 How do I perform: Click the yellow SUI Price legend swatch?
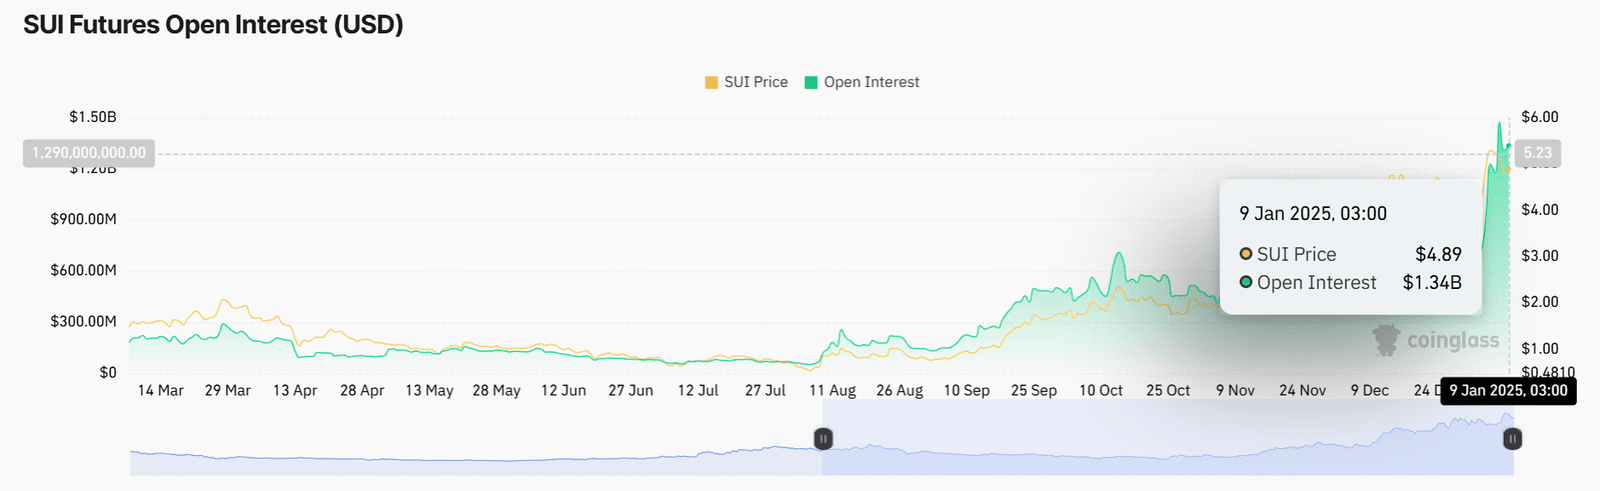711,83
